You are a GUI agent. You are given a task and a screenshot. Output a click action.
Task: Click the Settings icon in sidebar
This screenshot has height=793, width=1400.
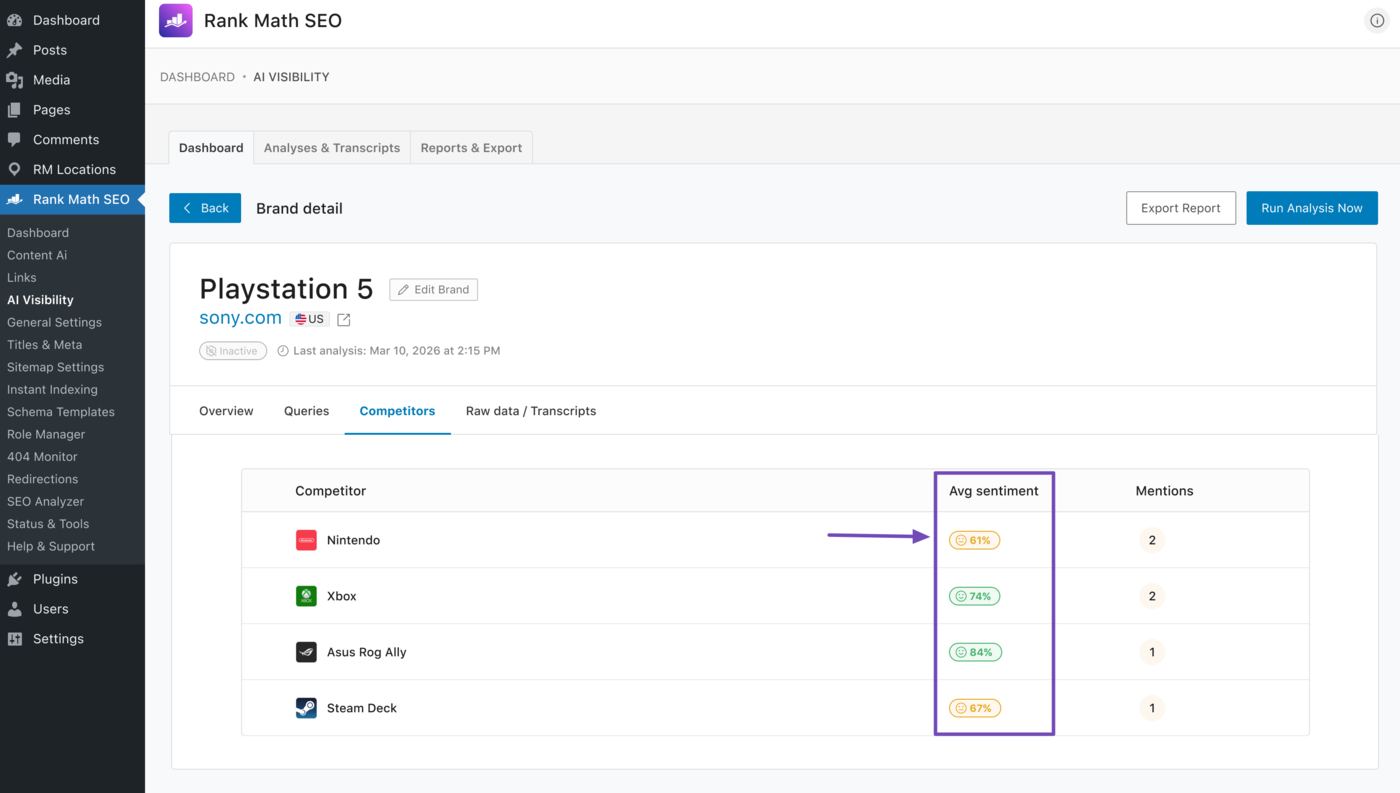pyautogui.click(x=15, y=639)
